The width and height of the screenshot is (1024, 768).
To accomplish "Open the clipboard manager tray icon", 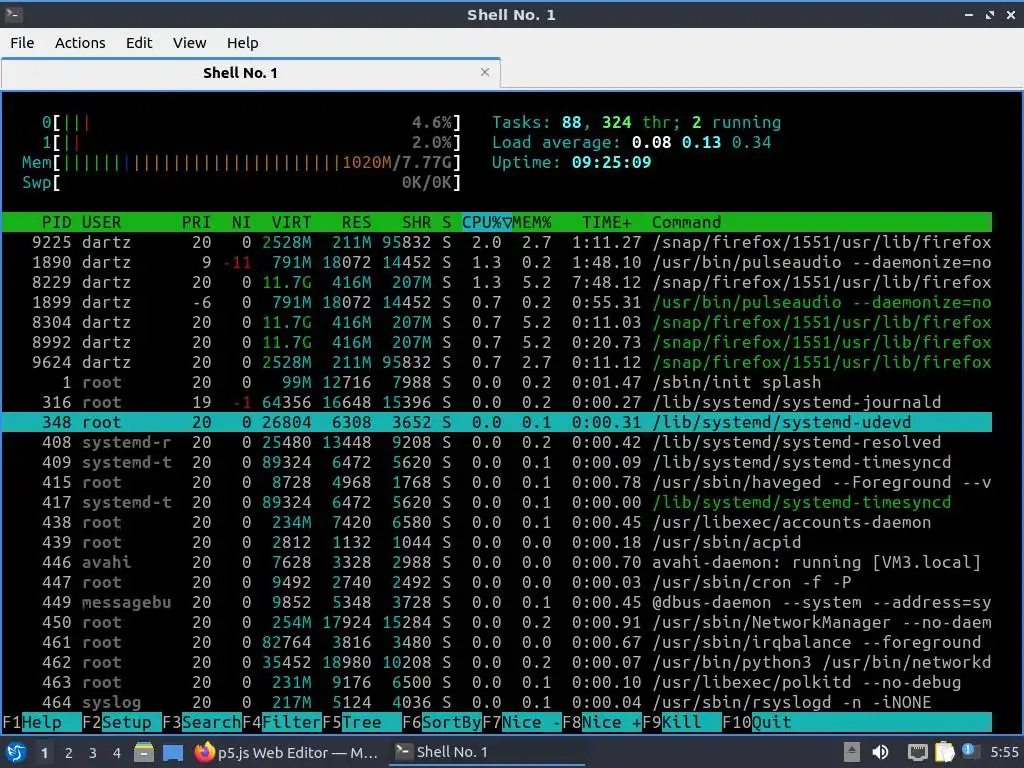I will point(944,752).
